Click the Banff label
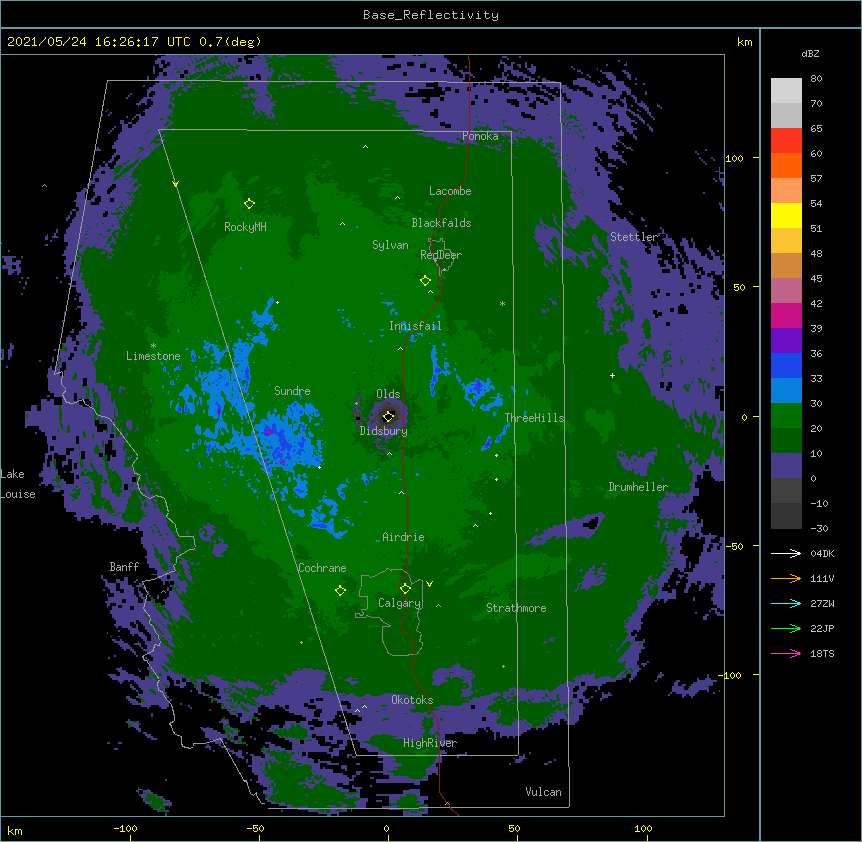862x842 pixels. (124, 567)
